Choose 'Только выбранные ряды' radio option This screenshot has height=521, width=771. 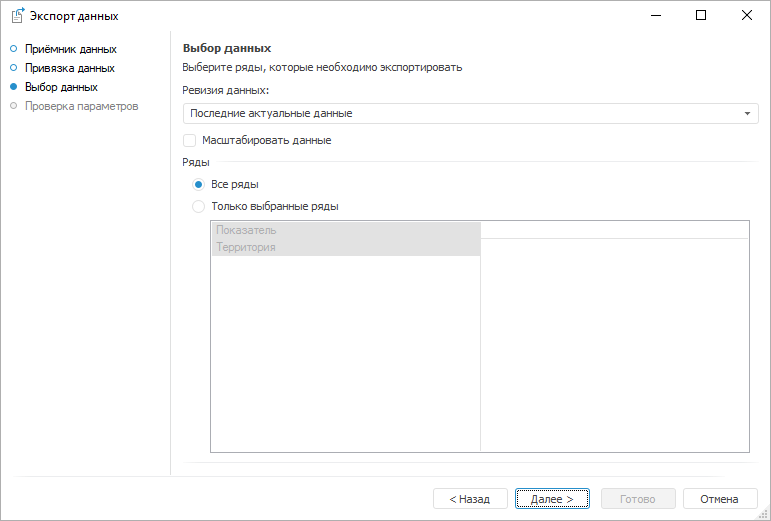tap(199, 207)
